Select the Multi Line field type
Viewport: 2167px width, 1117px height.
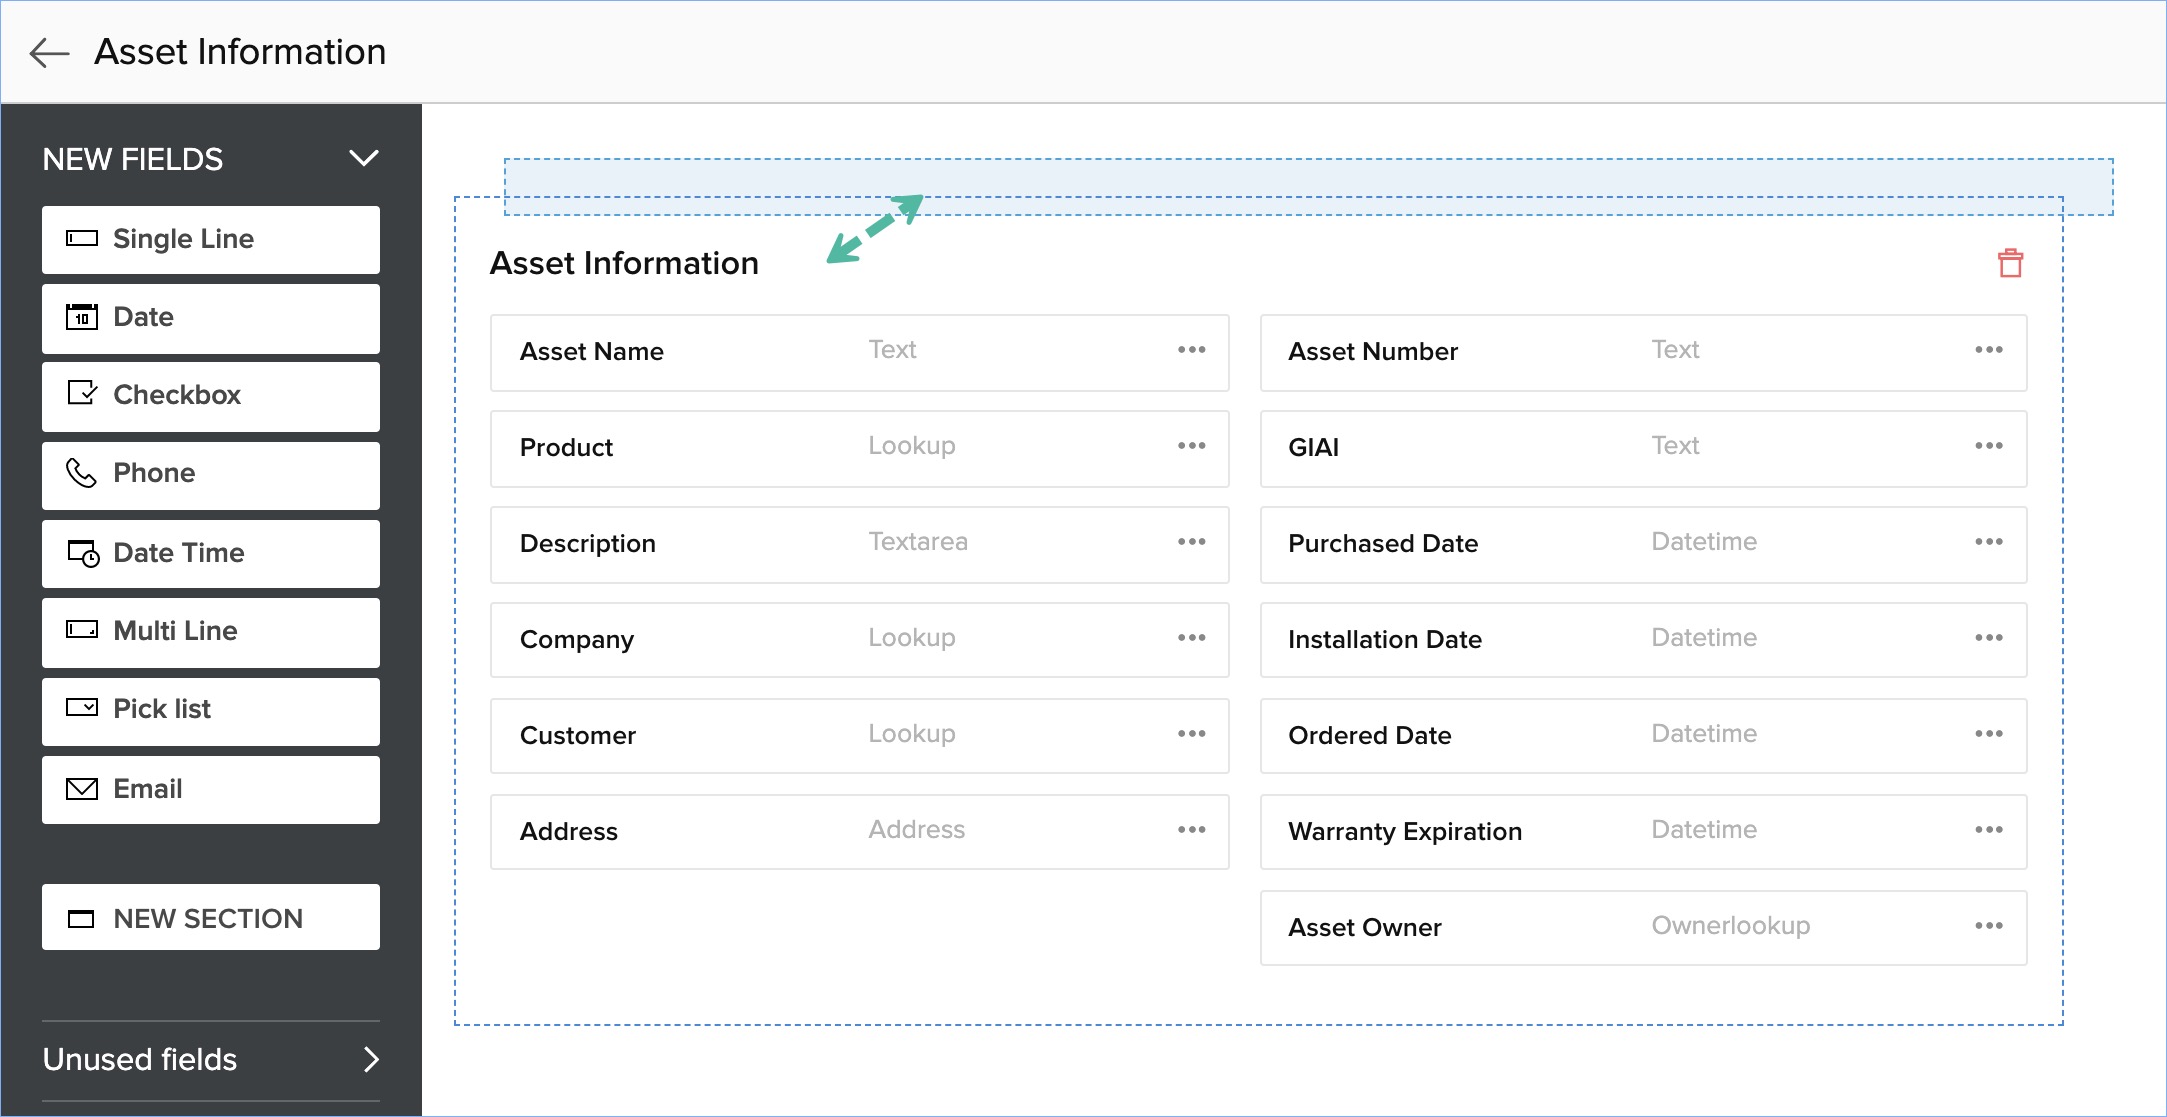tap(211, 631)
